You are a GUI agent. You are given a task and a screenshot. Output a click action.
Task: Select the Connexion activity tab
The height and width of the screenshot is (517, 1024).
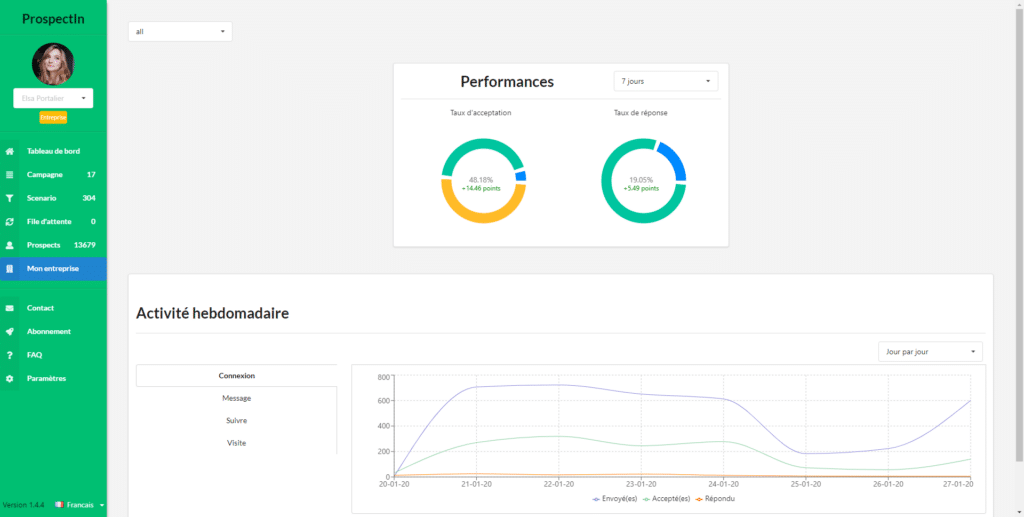(236, 375)
